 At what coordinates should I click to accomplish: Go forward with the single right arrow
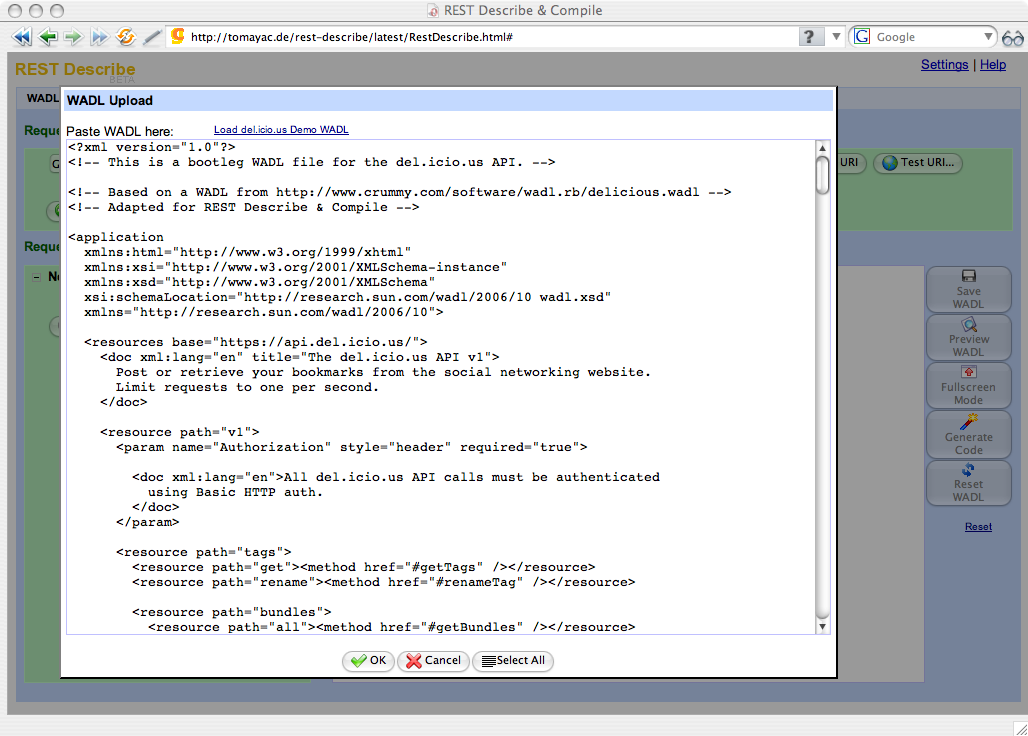tap(73, 37)
